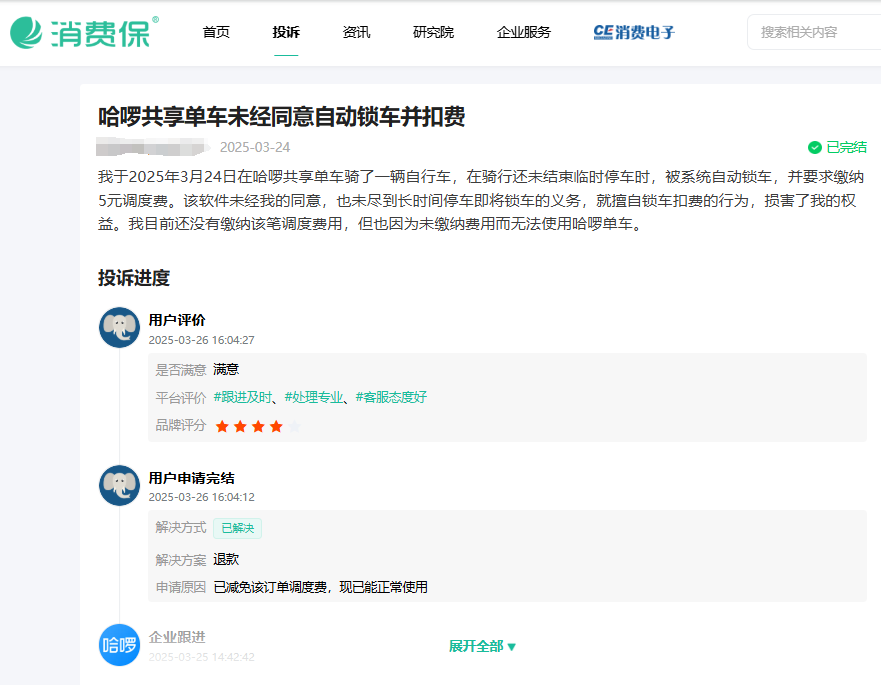Click the fifth empty rating star
This screenshot has height=685, width=881.
[x=294, y=427]
